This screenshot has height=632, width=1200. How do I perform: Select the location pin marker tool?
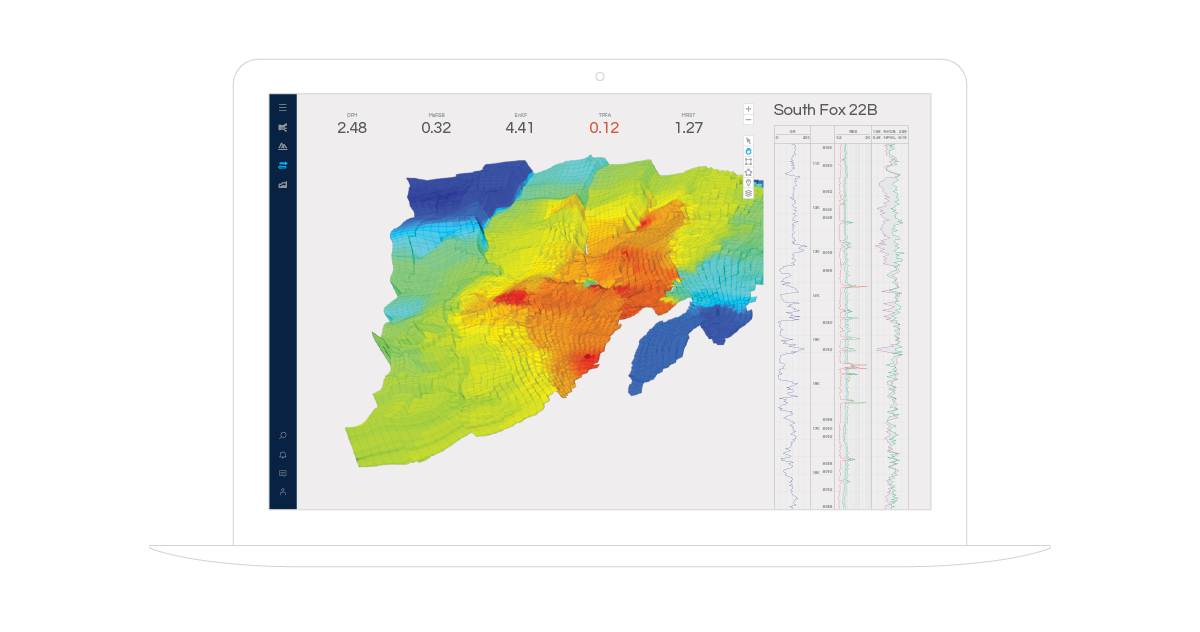748,182
